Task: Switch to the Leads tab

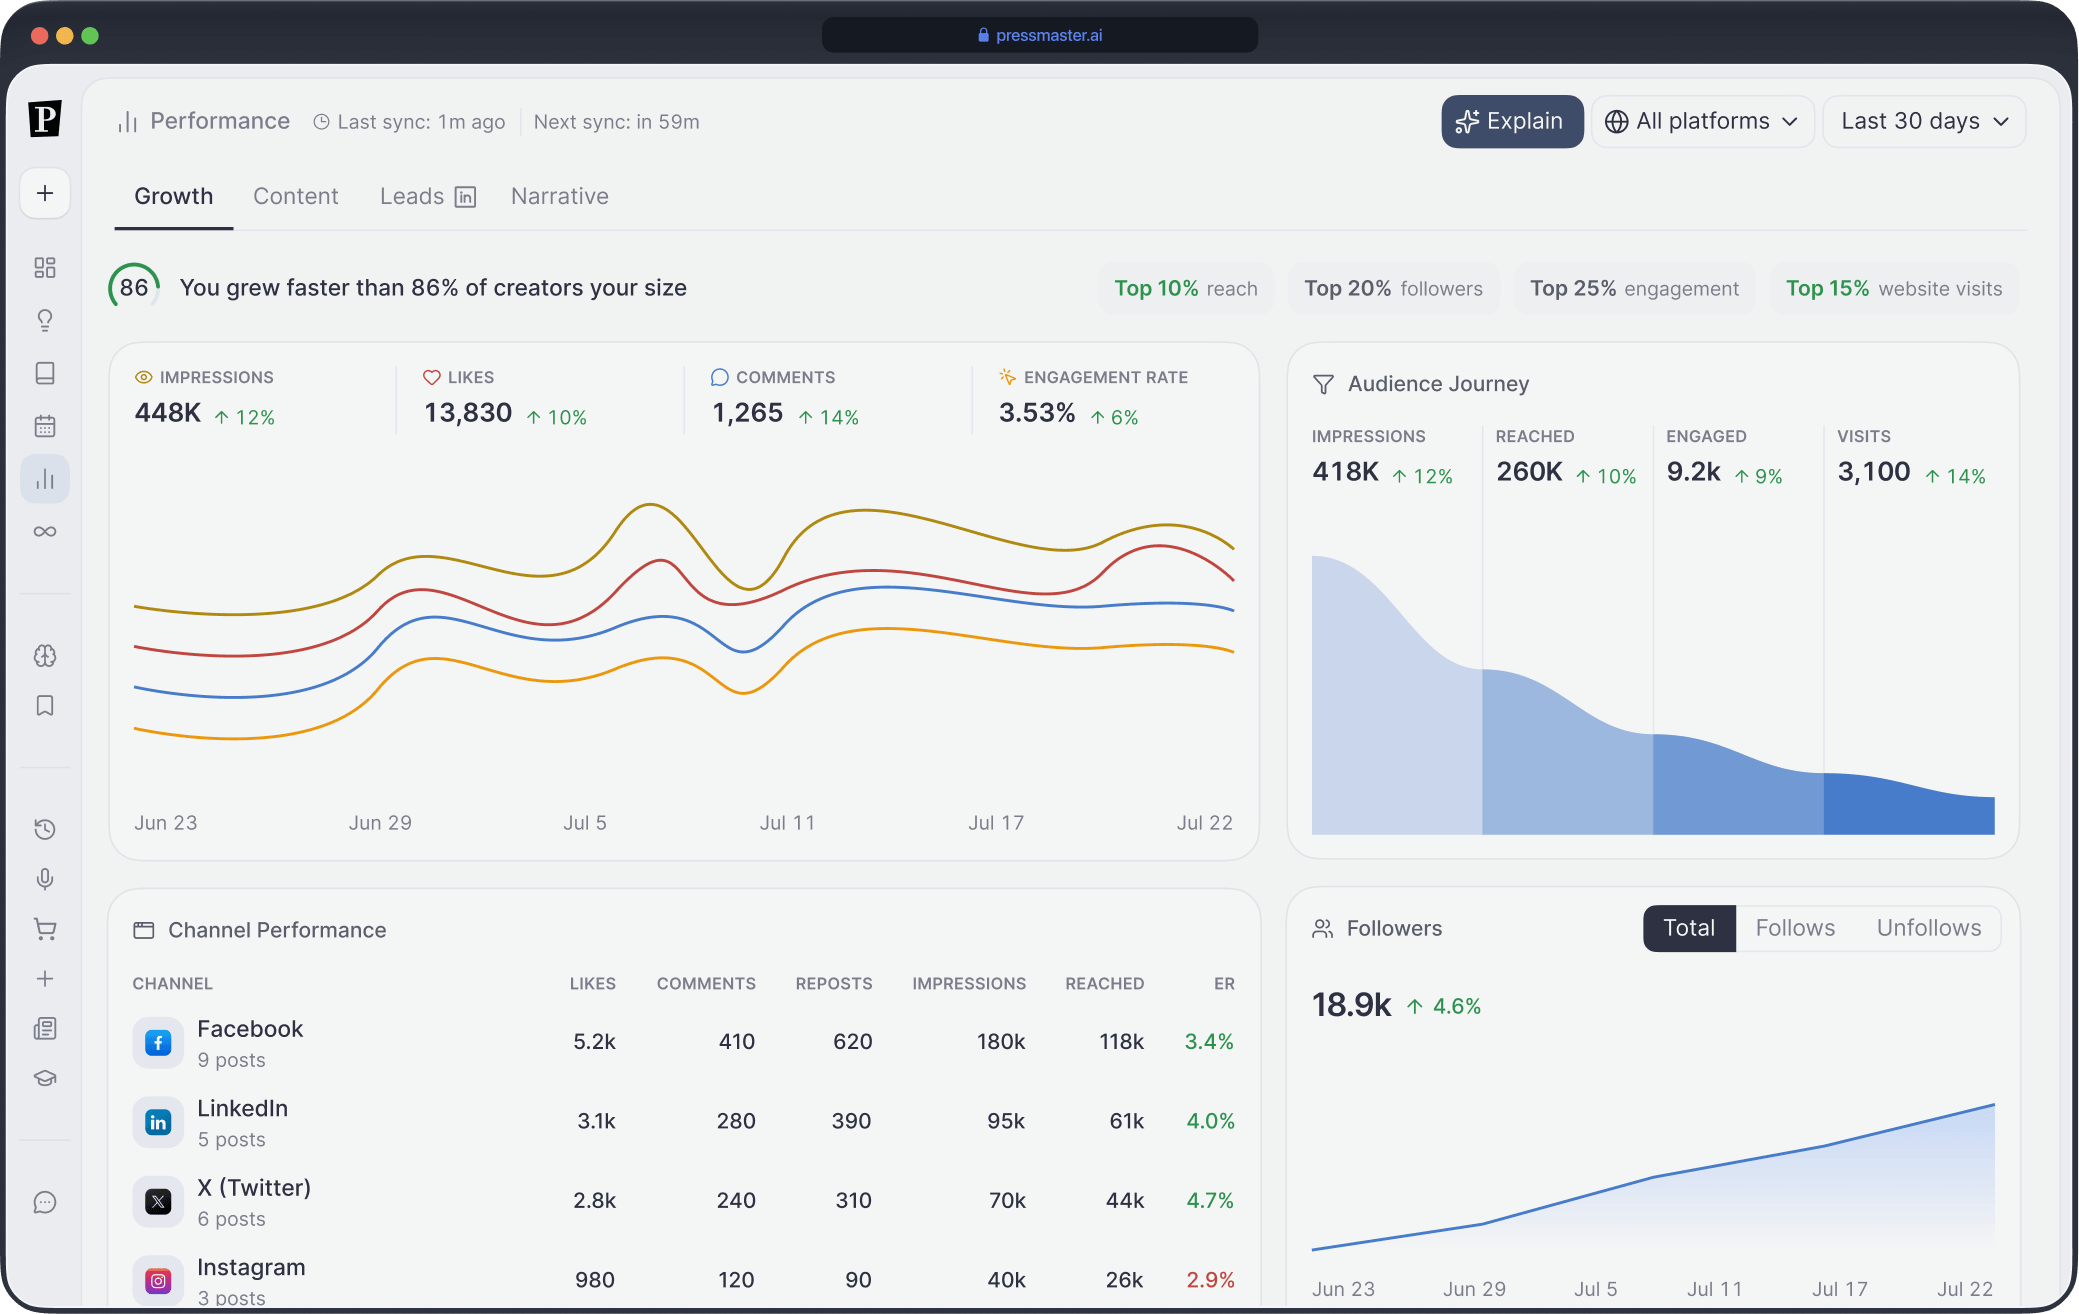Action: pos(428,196)
